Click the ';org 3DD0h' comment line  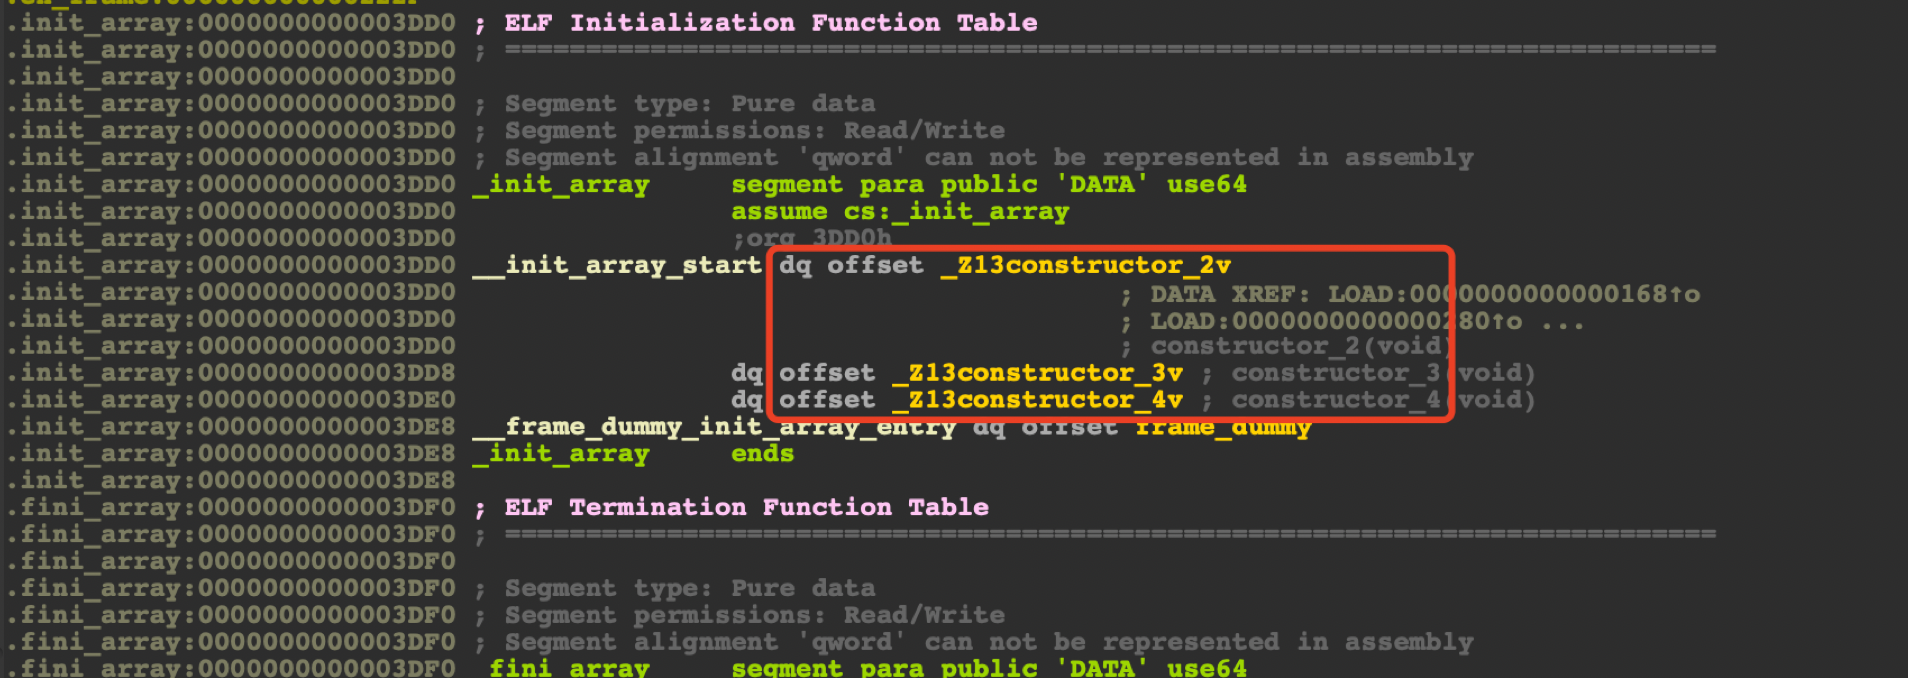[811, 238]
